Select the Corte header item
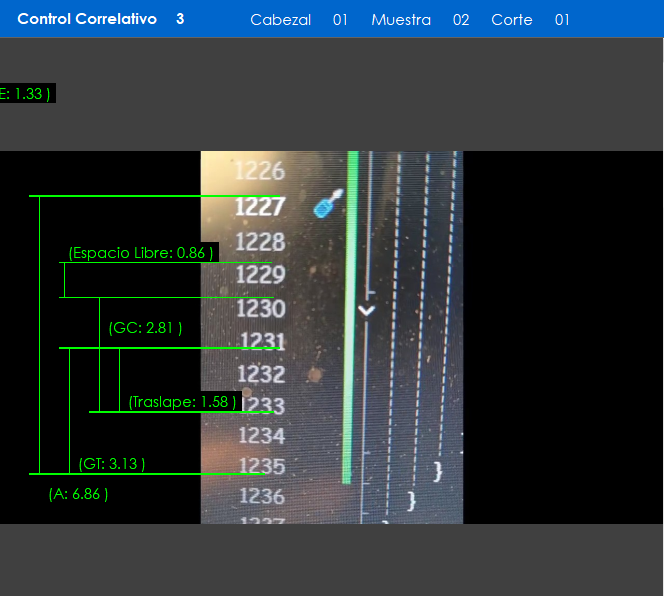664x596 pixels. [511, 20]
